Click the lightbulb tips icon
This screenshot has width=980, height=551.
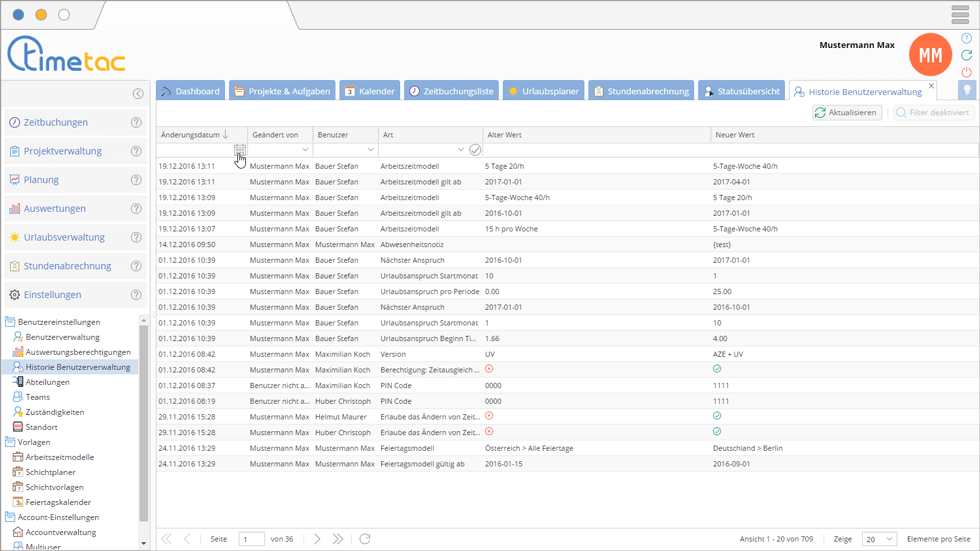point(966,91)
